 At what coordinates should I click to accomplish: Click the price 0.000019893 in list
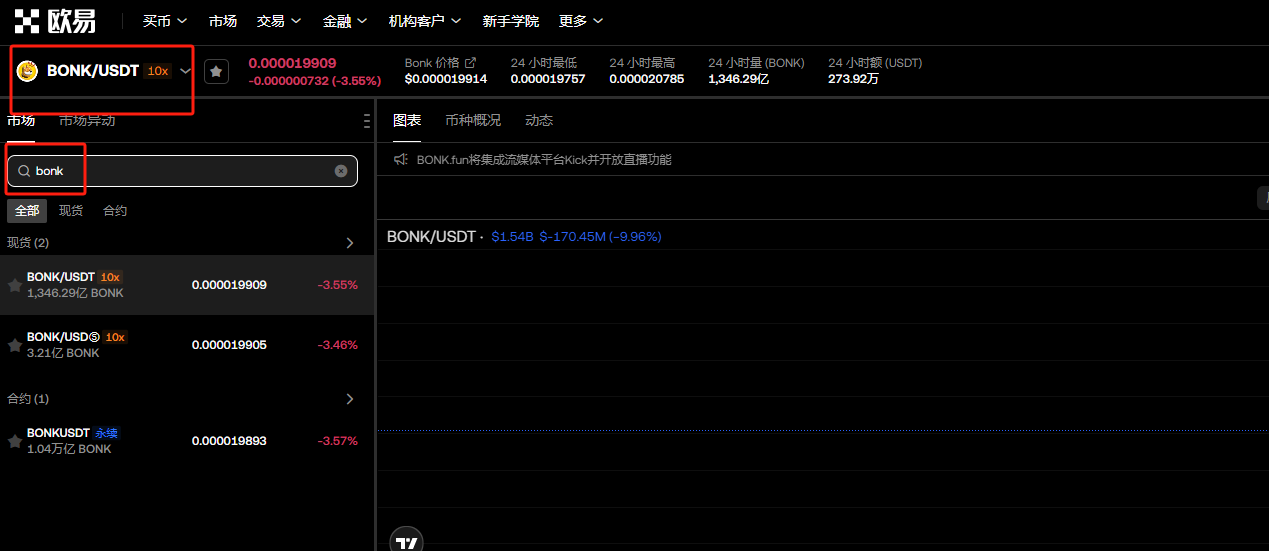pos(229,441)
